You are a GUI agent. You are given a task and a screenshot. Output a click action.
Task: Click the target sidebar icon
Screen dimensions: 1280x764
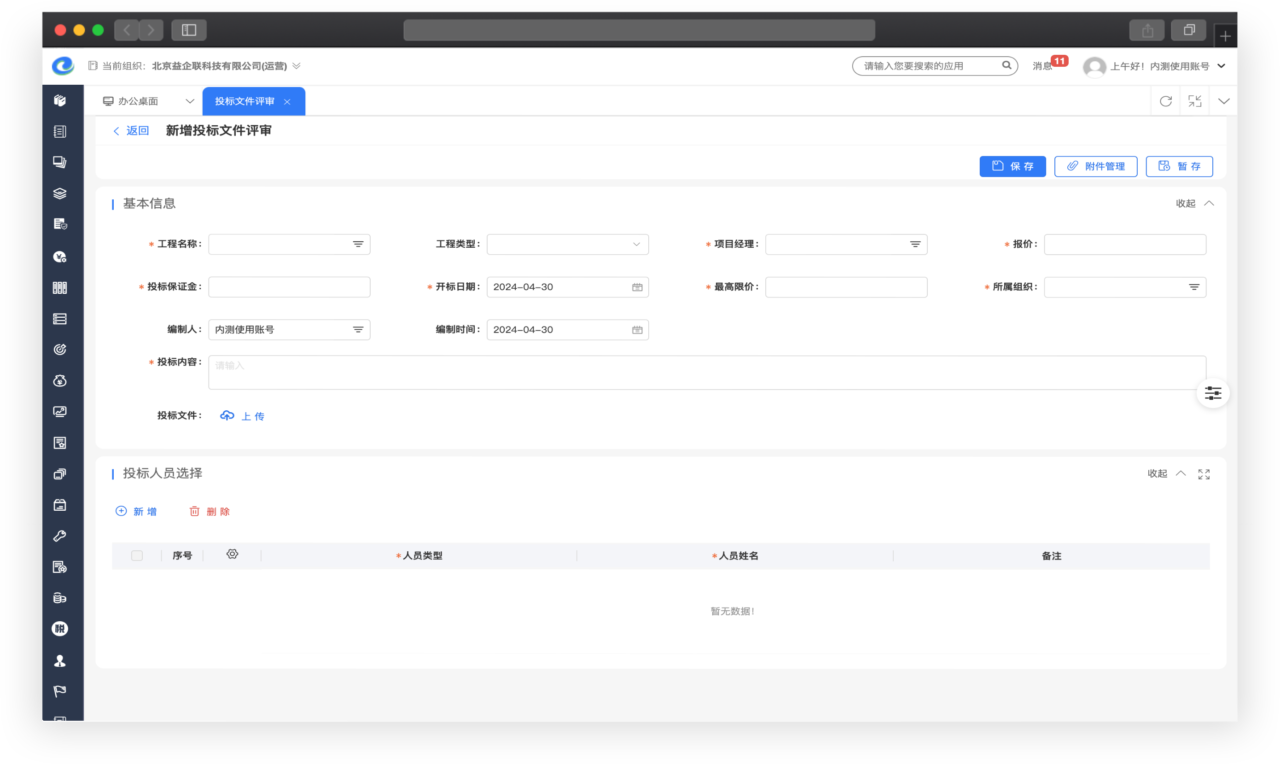[x=60, y=349]
